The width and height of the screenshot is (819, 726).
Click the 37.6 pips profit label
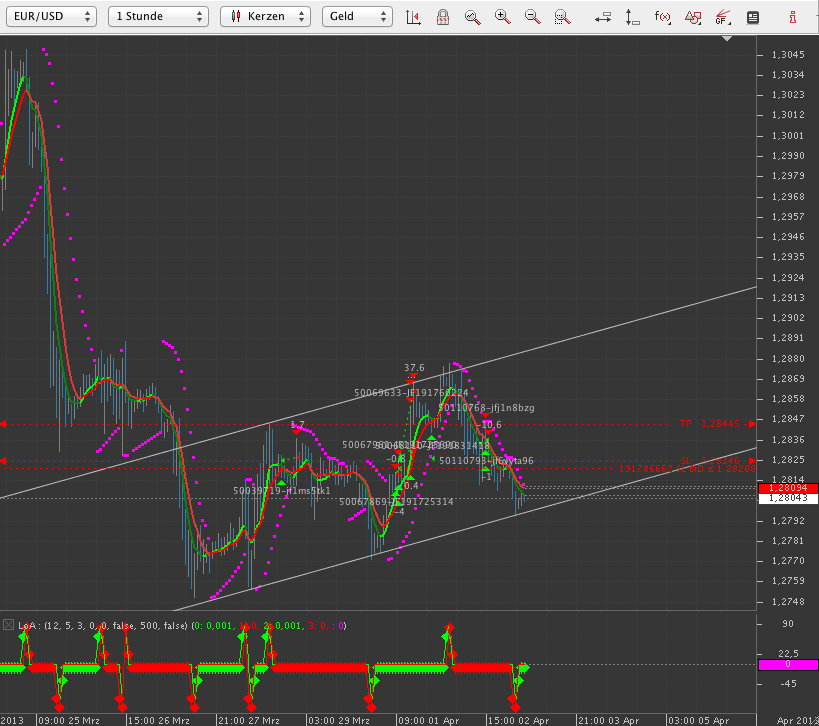[414, 368]
